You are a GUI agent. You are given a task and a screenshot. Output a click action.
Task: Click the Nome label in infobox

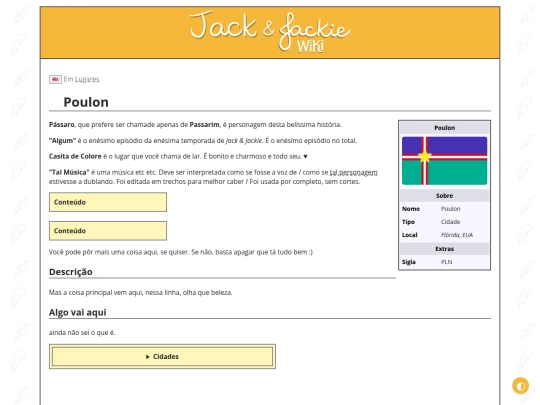tap(411, 209)
